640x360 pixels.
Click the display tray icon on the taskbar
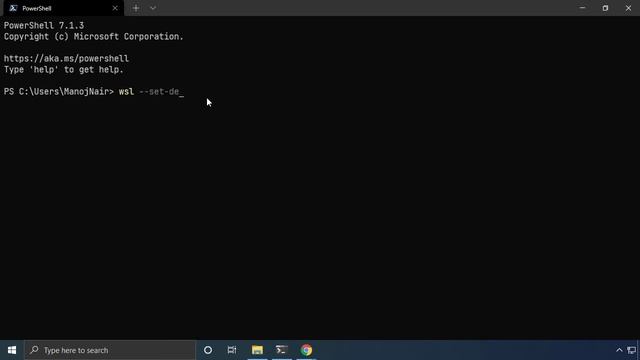(631, 350)
